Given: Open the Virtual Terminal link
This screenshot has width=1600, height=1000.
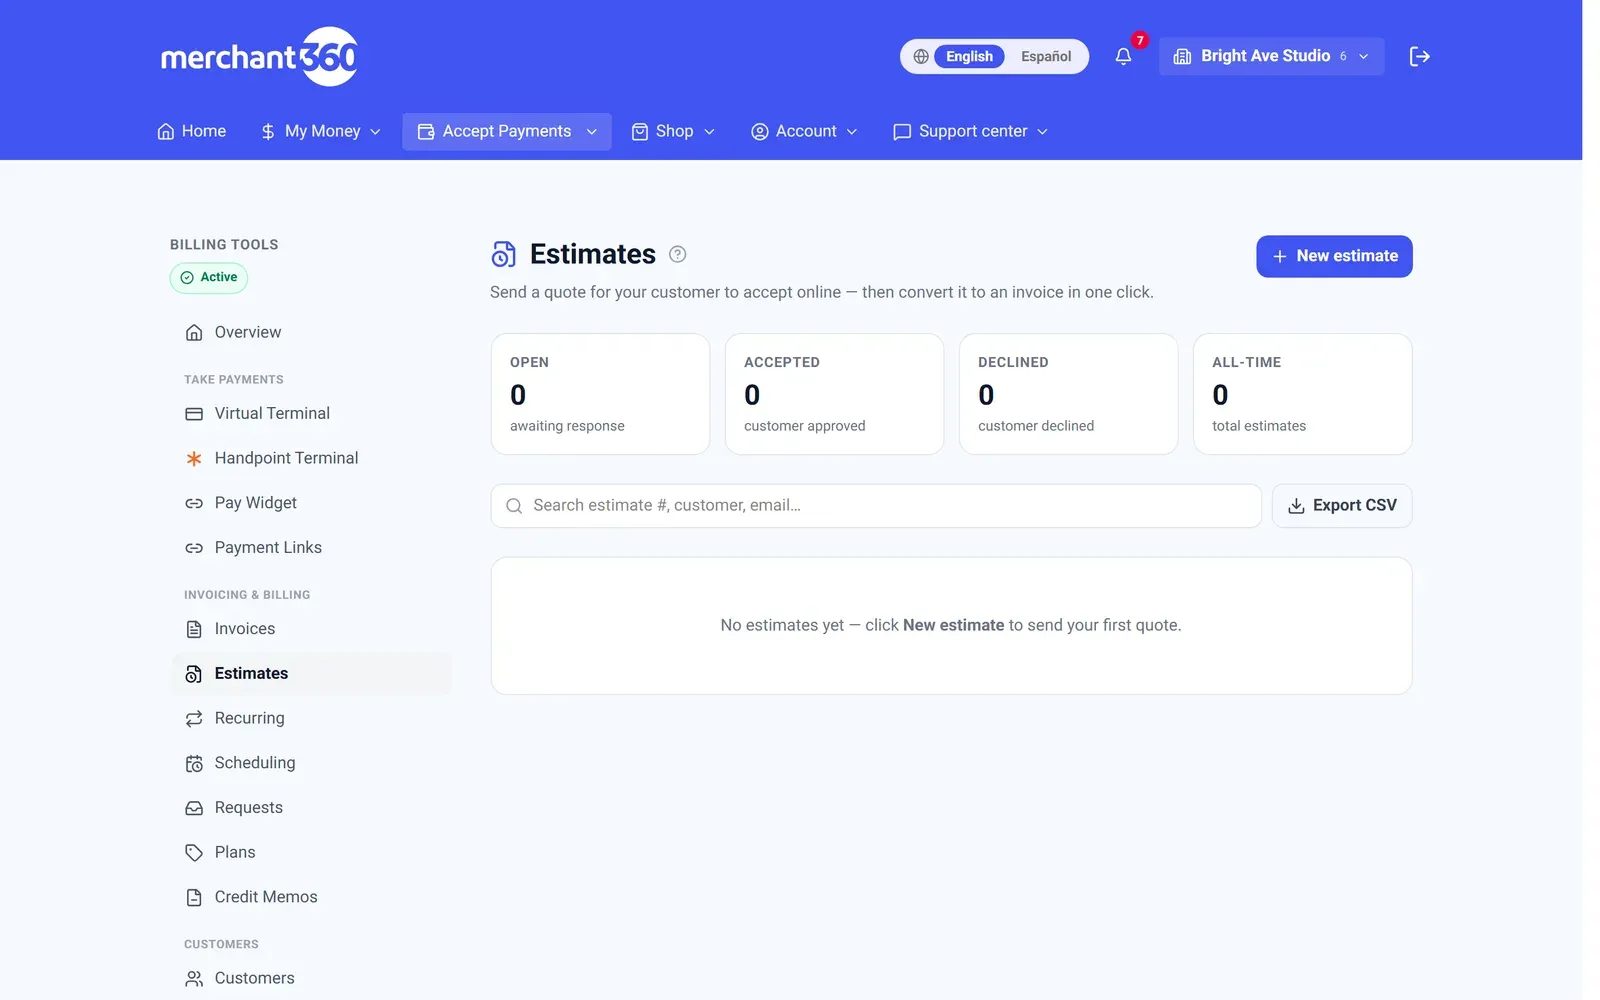Looking at the screenshot, I should coord(312,414).
